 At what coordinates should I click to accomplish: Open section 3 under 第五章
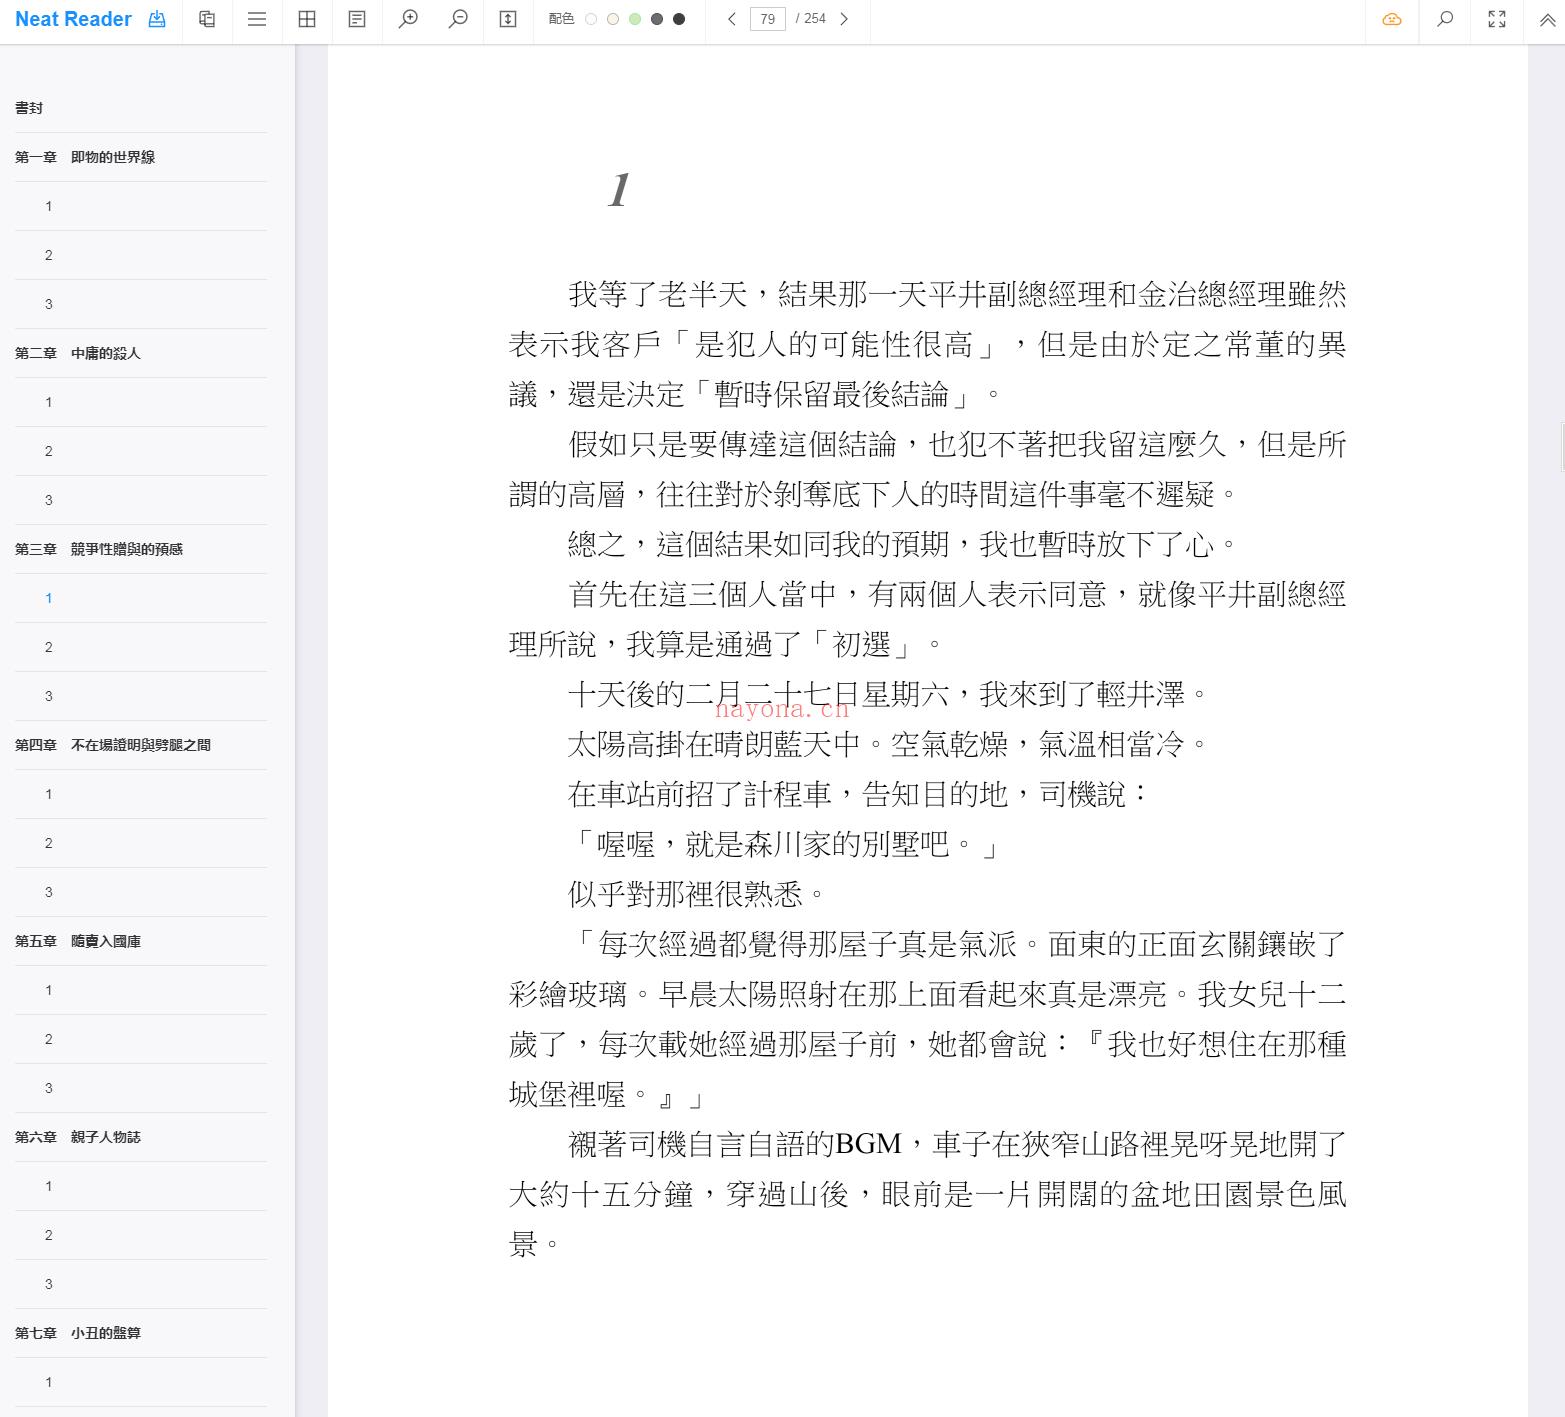tap(141, 1088)
